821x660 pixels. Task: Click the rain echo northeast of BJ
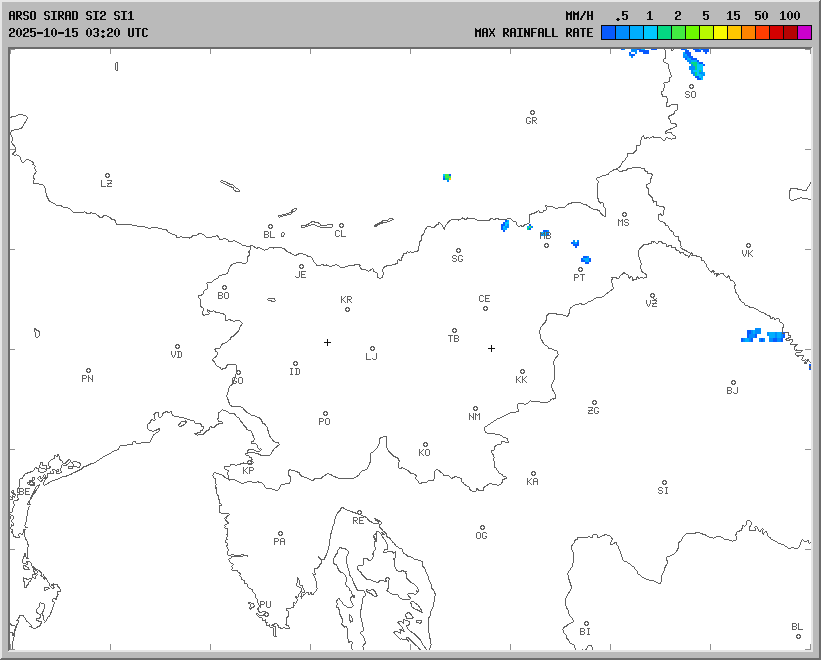pos(765,336)
